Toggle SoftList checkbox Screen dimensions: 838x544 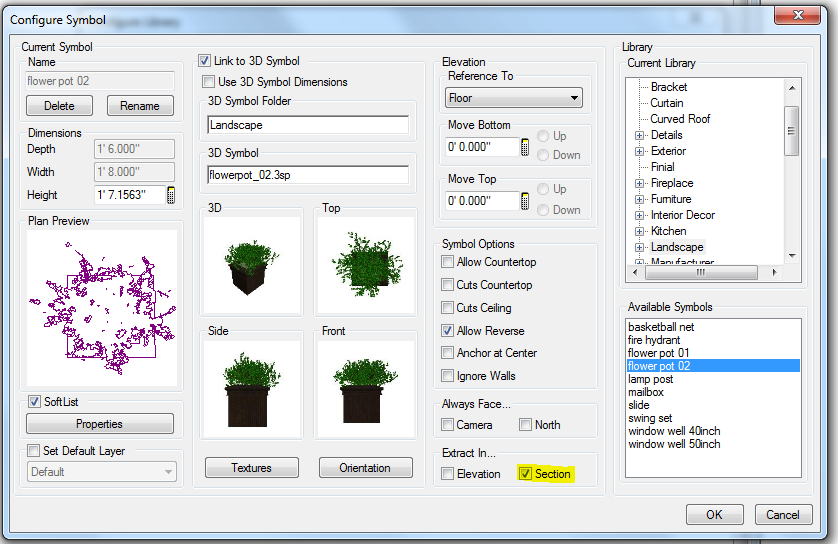tap(34, 401)
